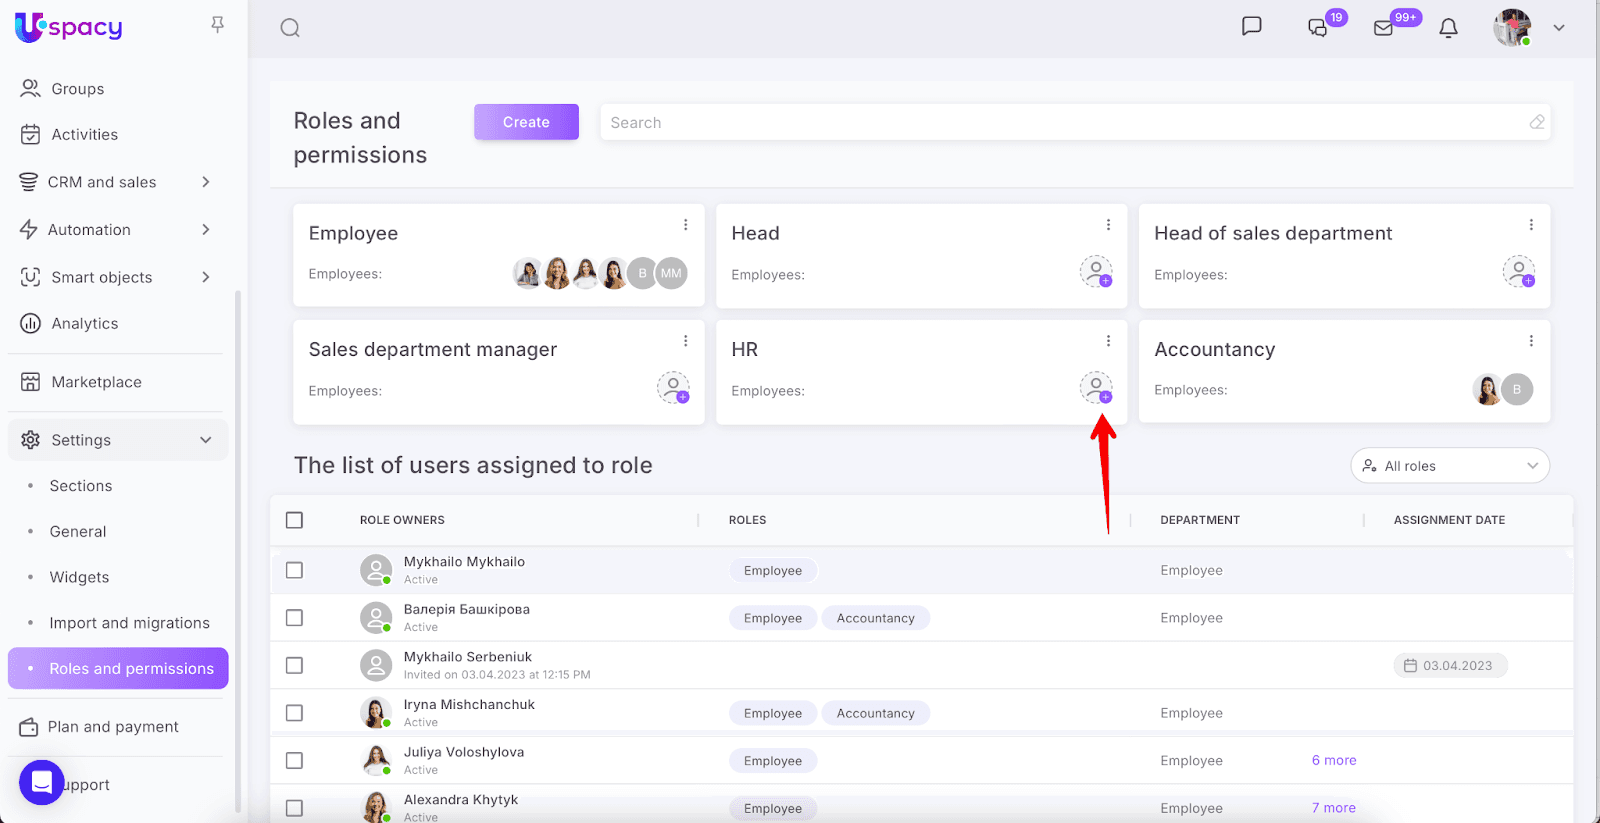Click add employee icon on HR role card

[x=1096, y=387]
